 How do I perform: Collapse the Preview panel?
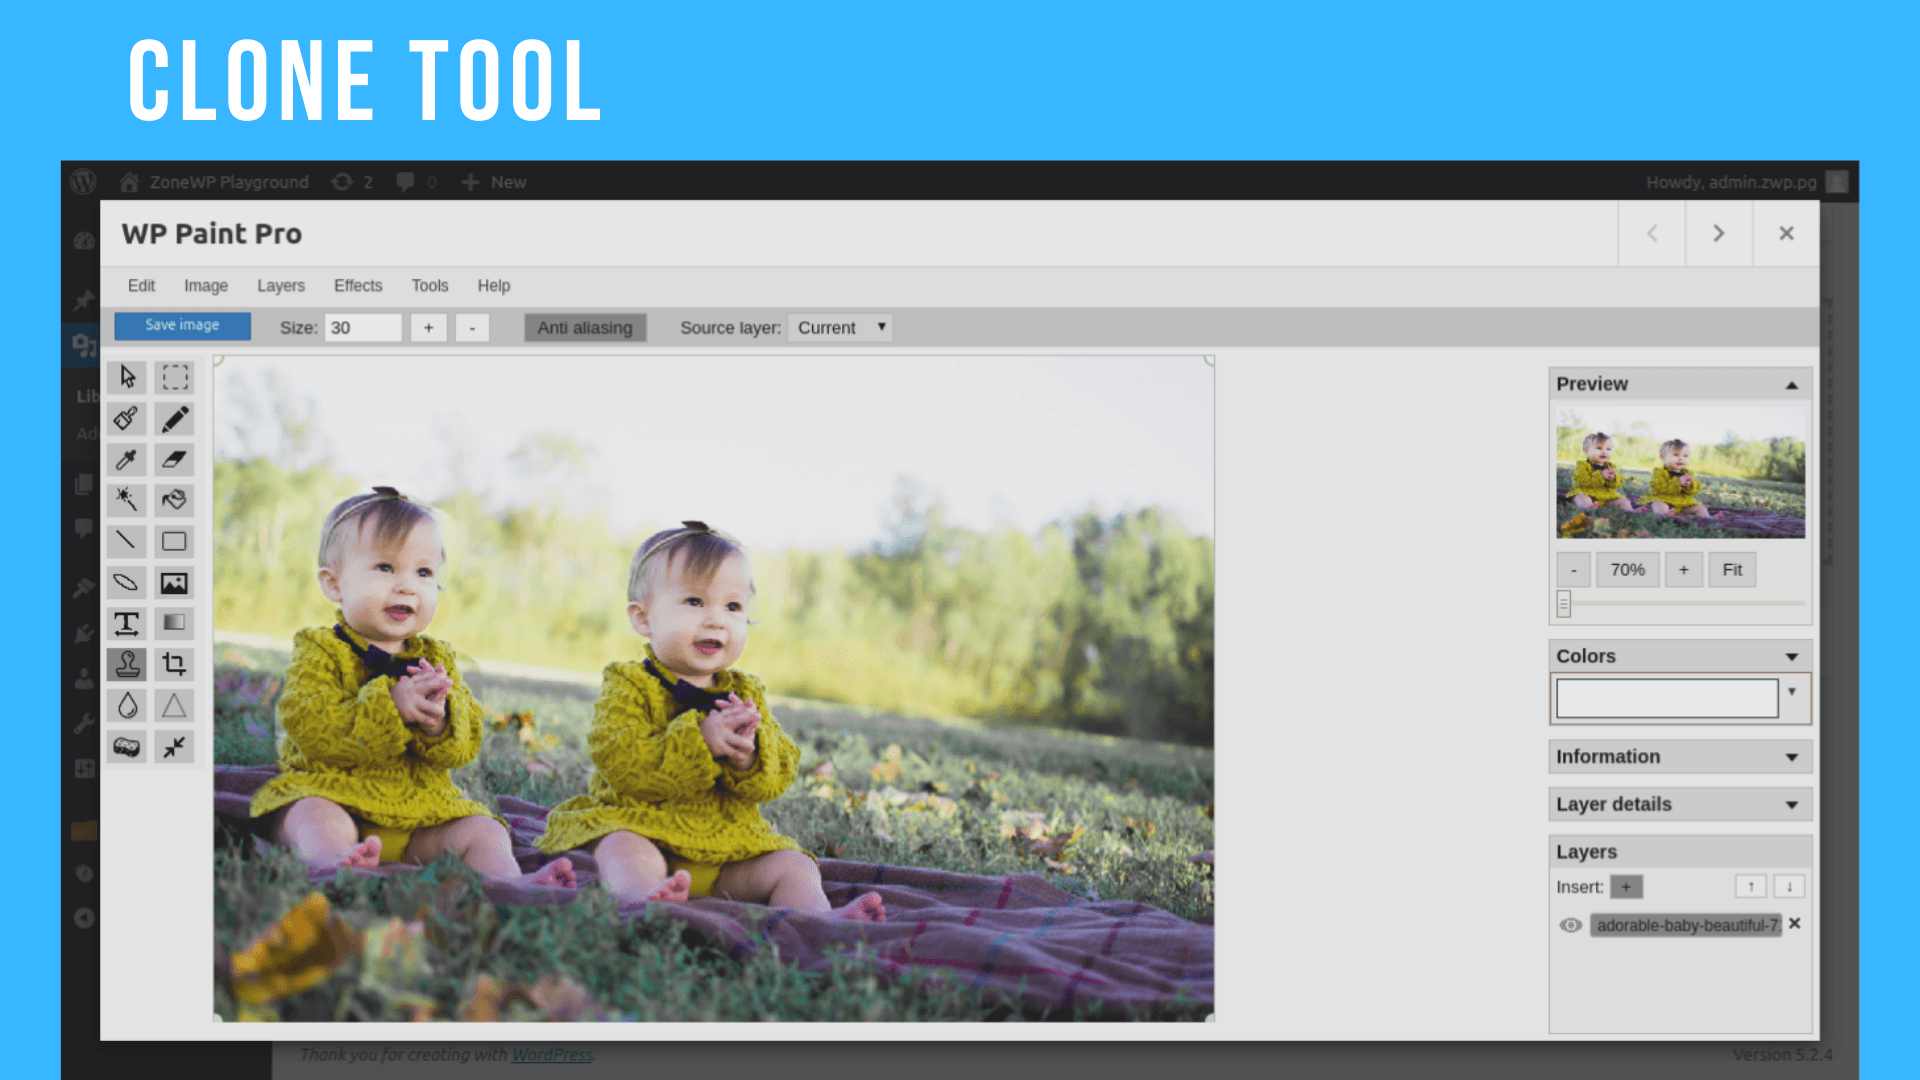(x=1791, y=383)
